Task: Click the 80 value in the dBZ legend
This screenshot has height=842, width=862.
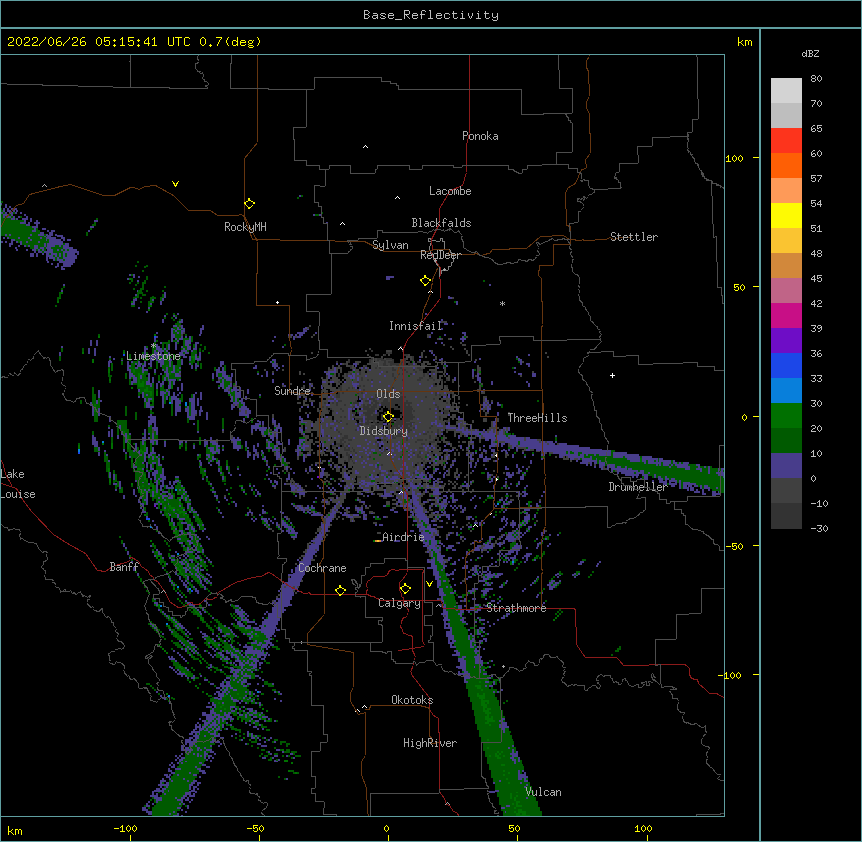Action: pos(816,79)
